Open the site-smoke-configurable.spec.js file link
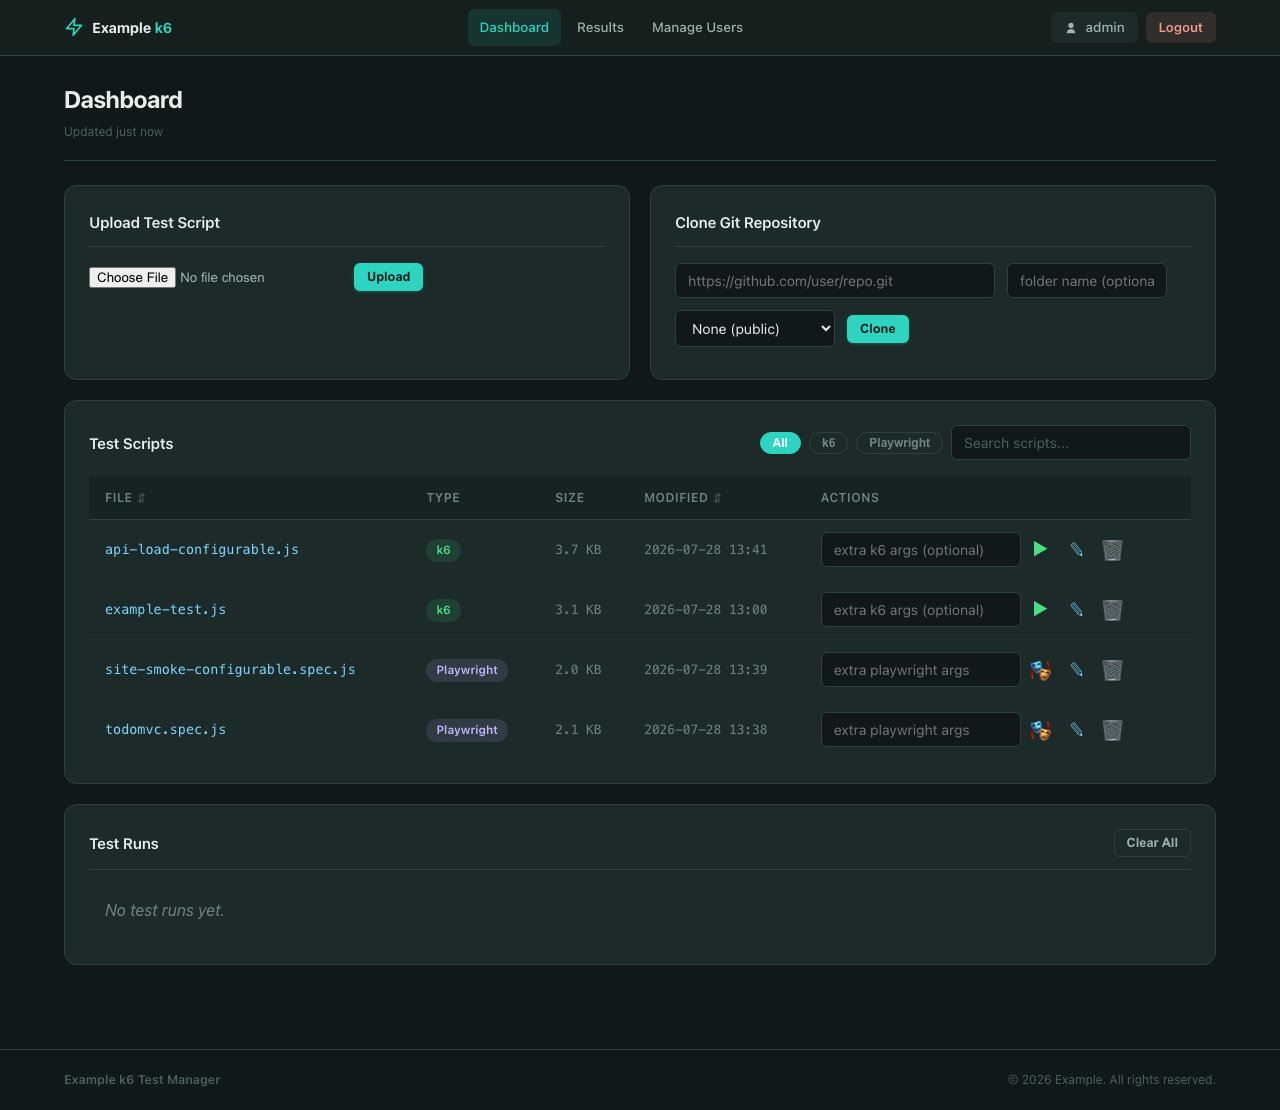 [230, 669]
